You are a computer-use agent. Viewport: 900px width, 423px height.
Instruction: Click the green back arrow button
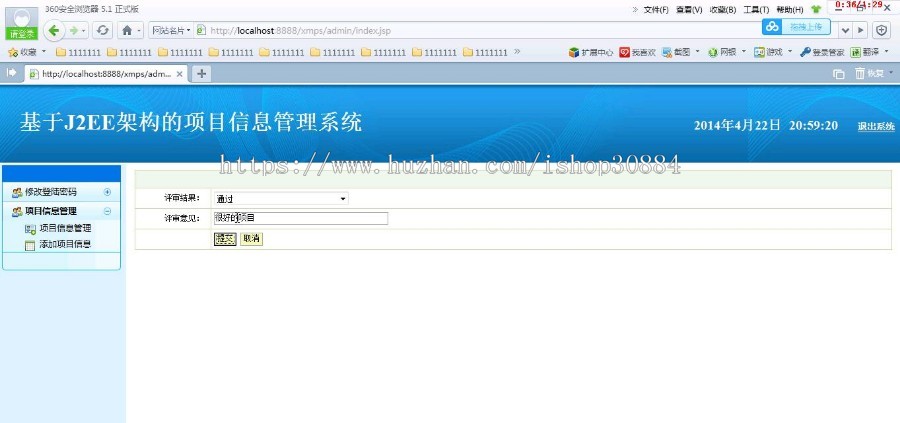point(55,30)
